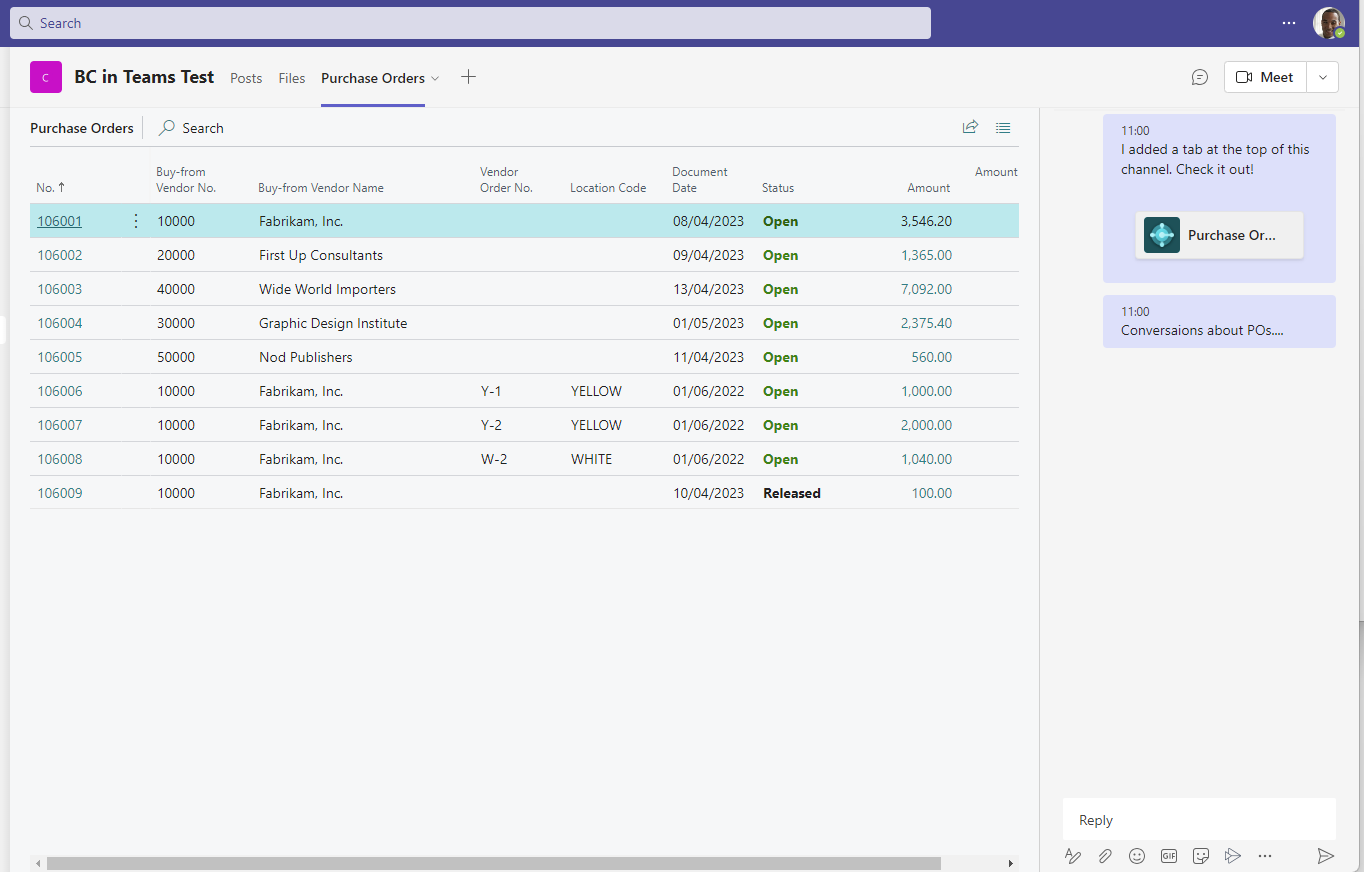
Task: Click the Share icon above the list
Action: click(970, 127)
